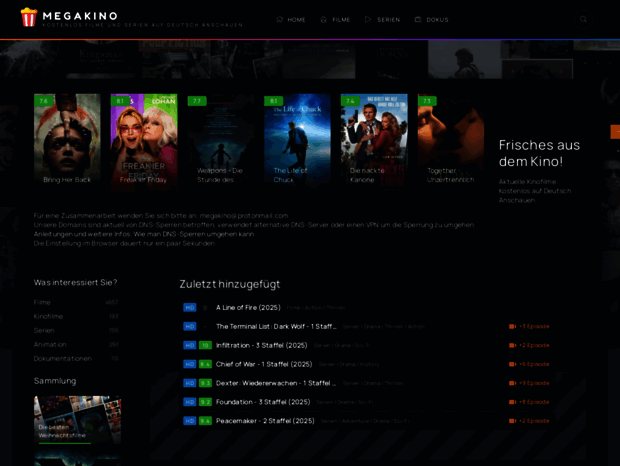Click the HD badge beside A Line of Fire
620x466 pixels.
tap(190, 307)
